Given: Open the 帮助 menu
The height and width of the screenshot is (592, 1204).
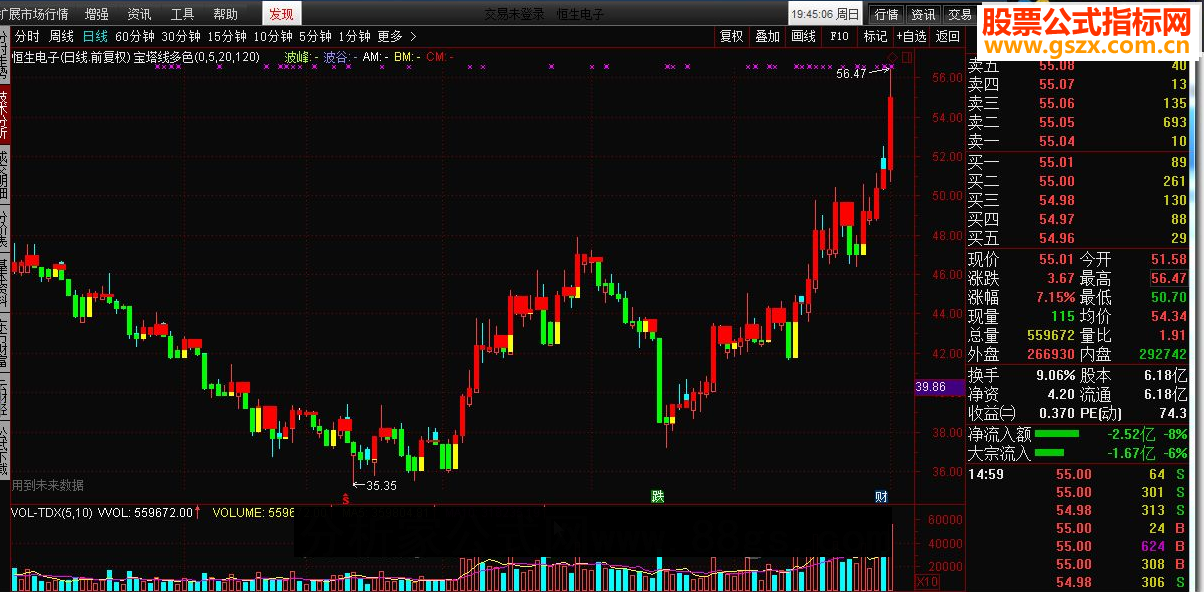Looking at the screenshot, I should [x=226, y=14].
